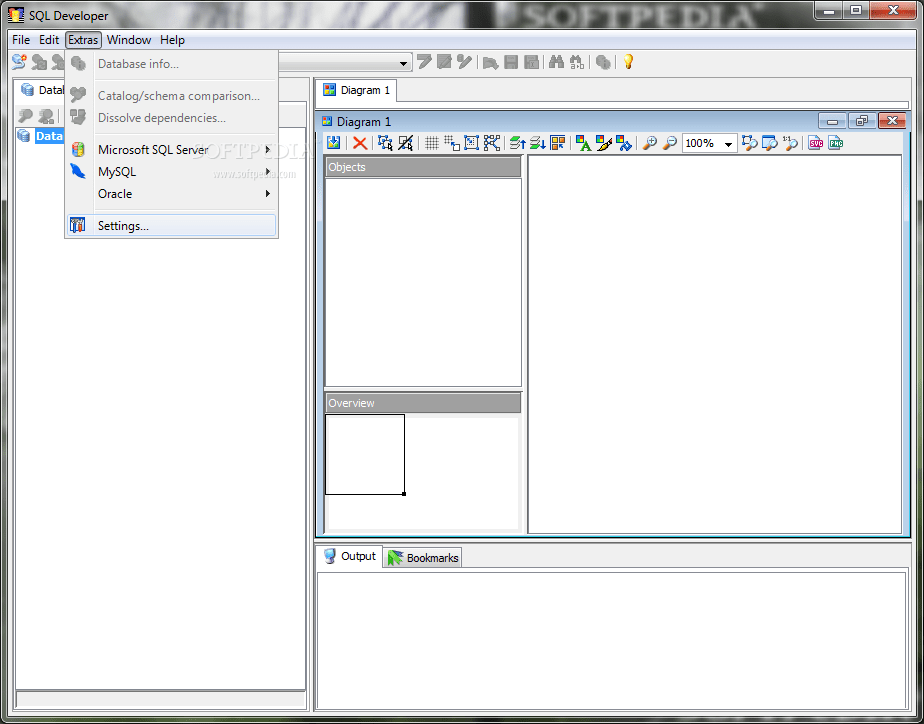Click the 1:1 actual size zoom icon

[x=790, y=143]
